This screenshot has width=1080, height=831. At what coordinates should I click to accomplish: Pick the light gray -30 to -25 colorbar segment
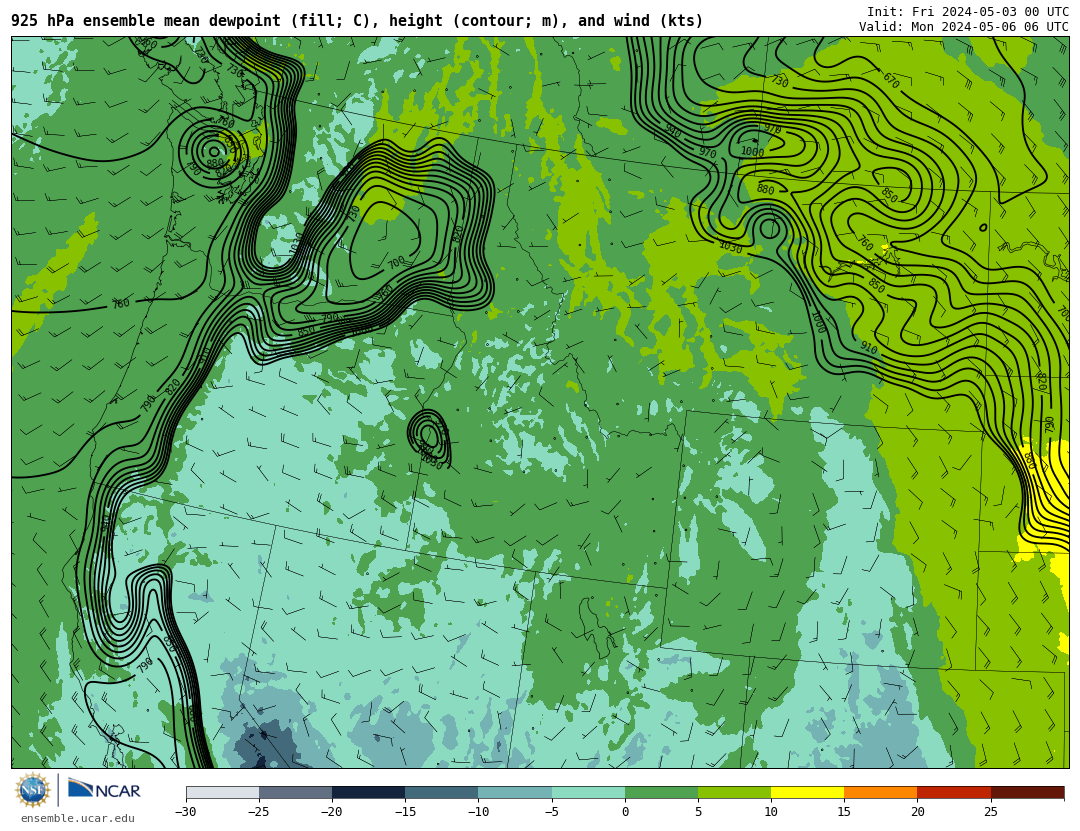(x=222, y=792)
